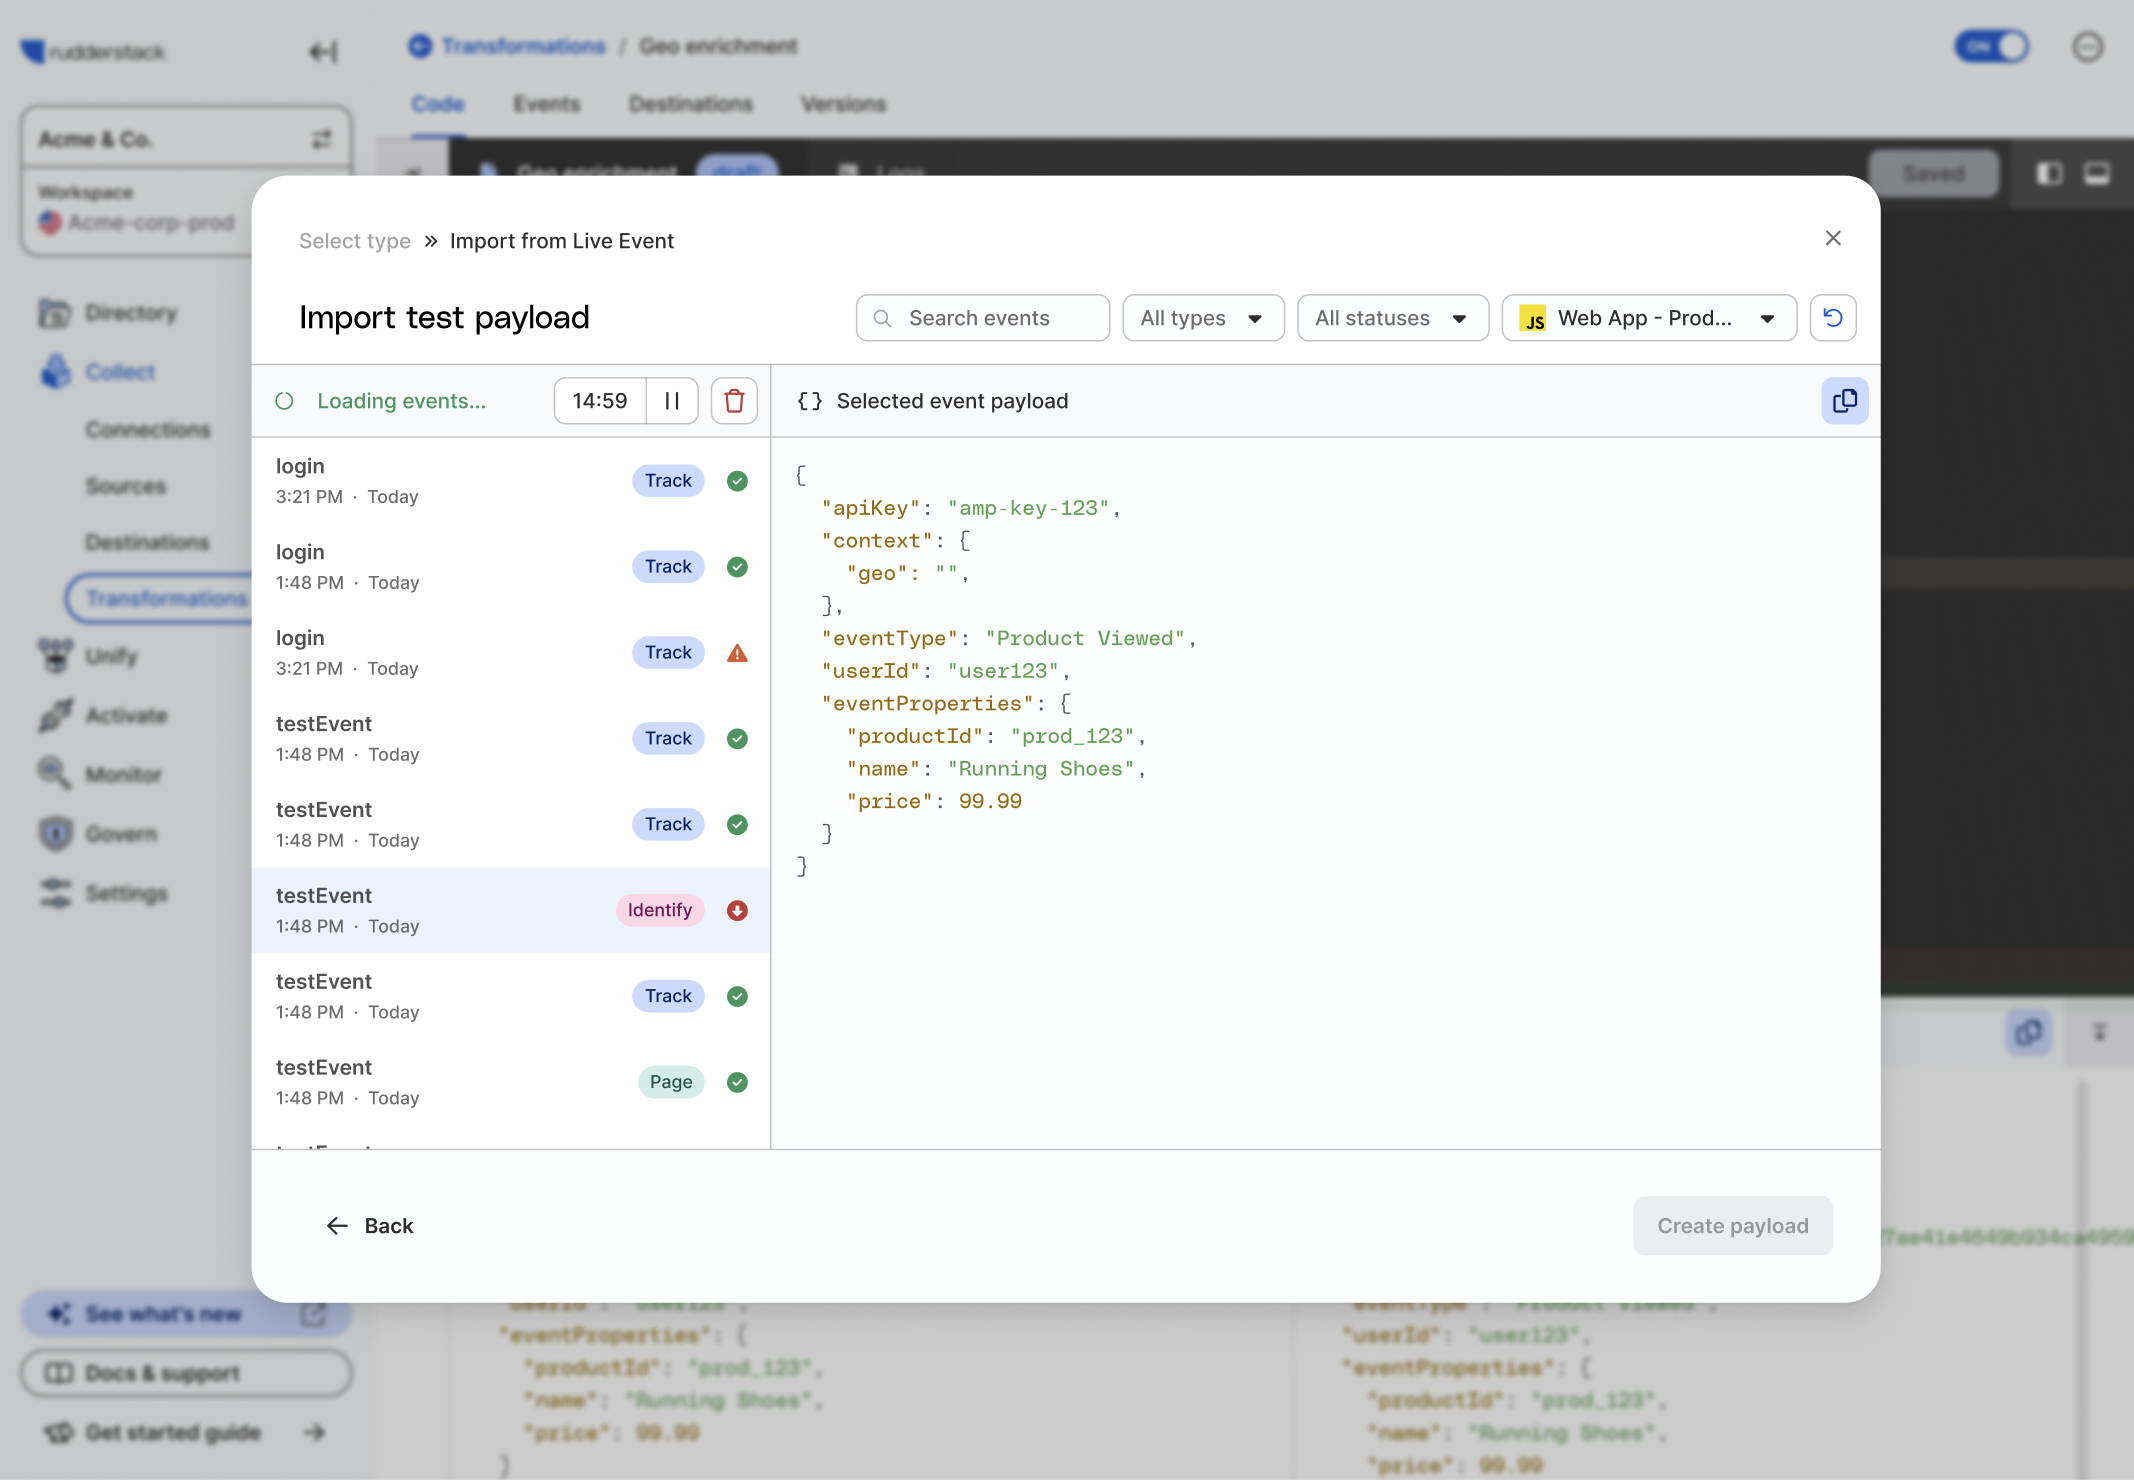This screenshot has width=2134, height=1480.
Task: Copy the selected event payload
Action: click(x=1844, y=401)
